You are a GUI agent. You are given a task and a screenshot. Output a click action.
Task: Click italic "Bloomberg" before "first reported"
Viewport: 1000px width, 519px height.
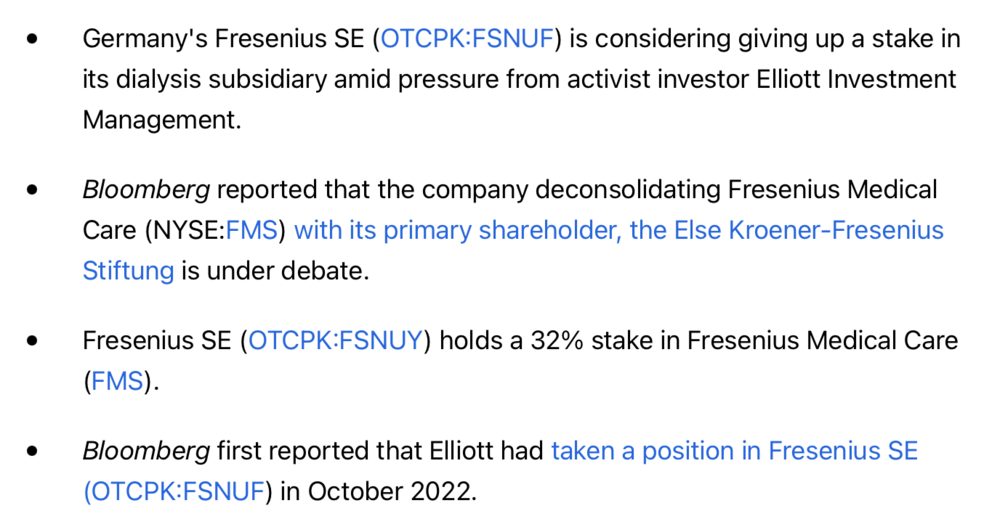pyautogui.click(x=146, y=451)
